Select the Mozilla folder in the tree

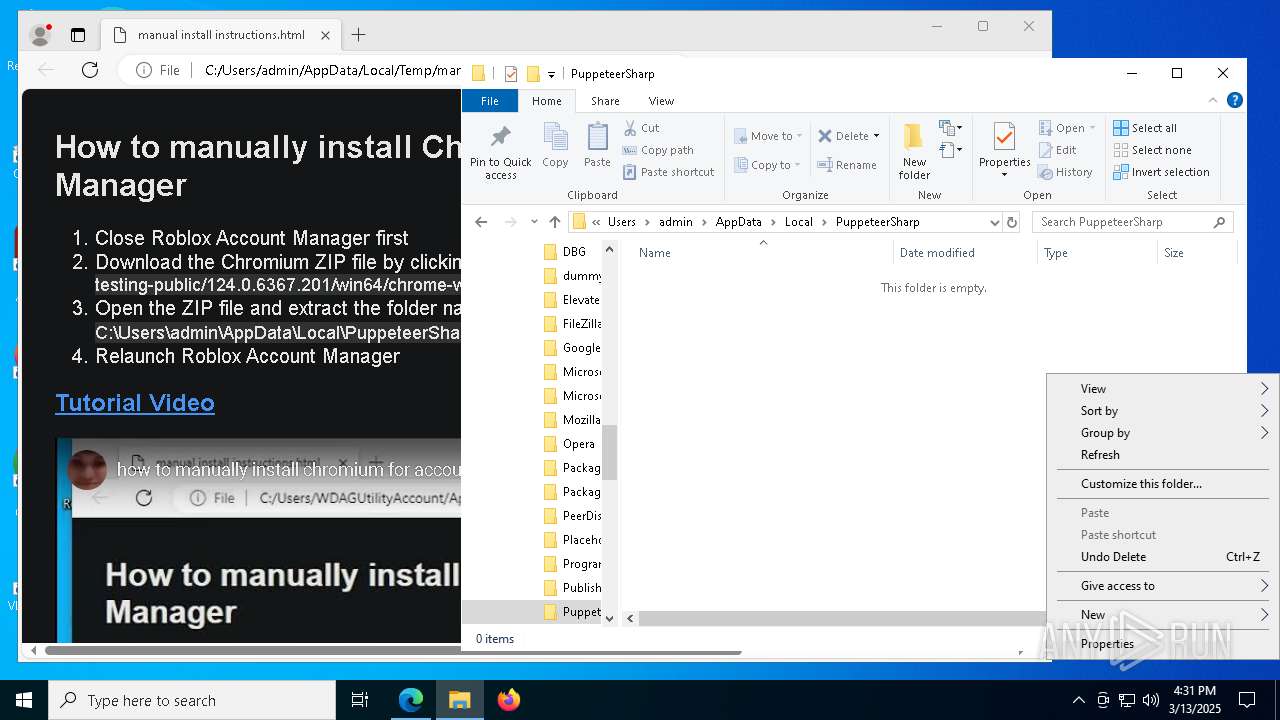[572, 420]
